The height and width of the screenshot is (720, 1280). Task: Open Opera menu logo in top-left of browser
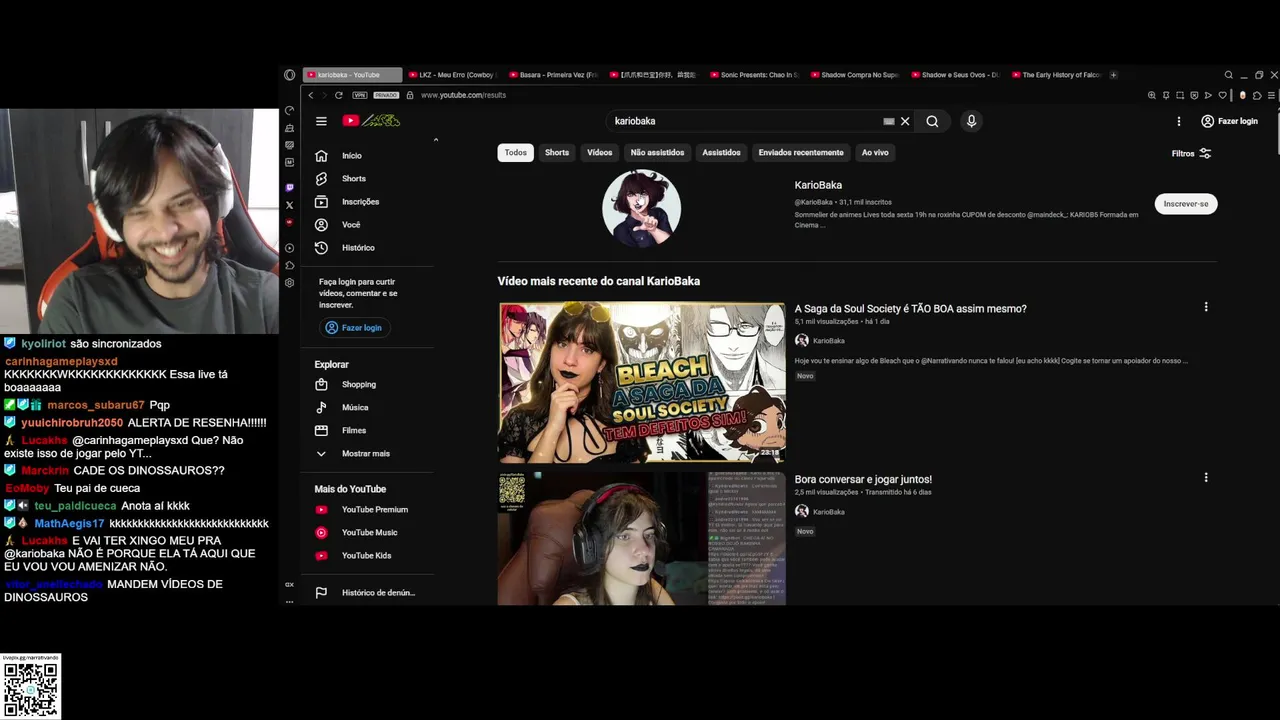click(x=290, y=75)
